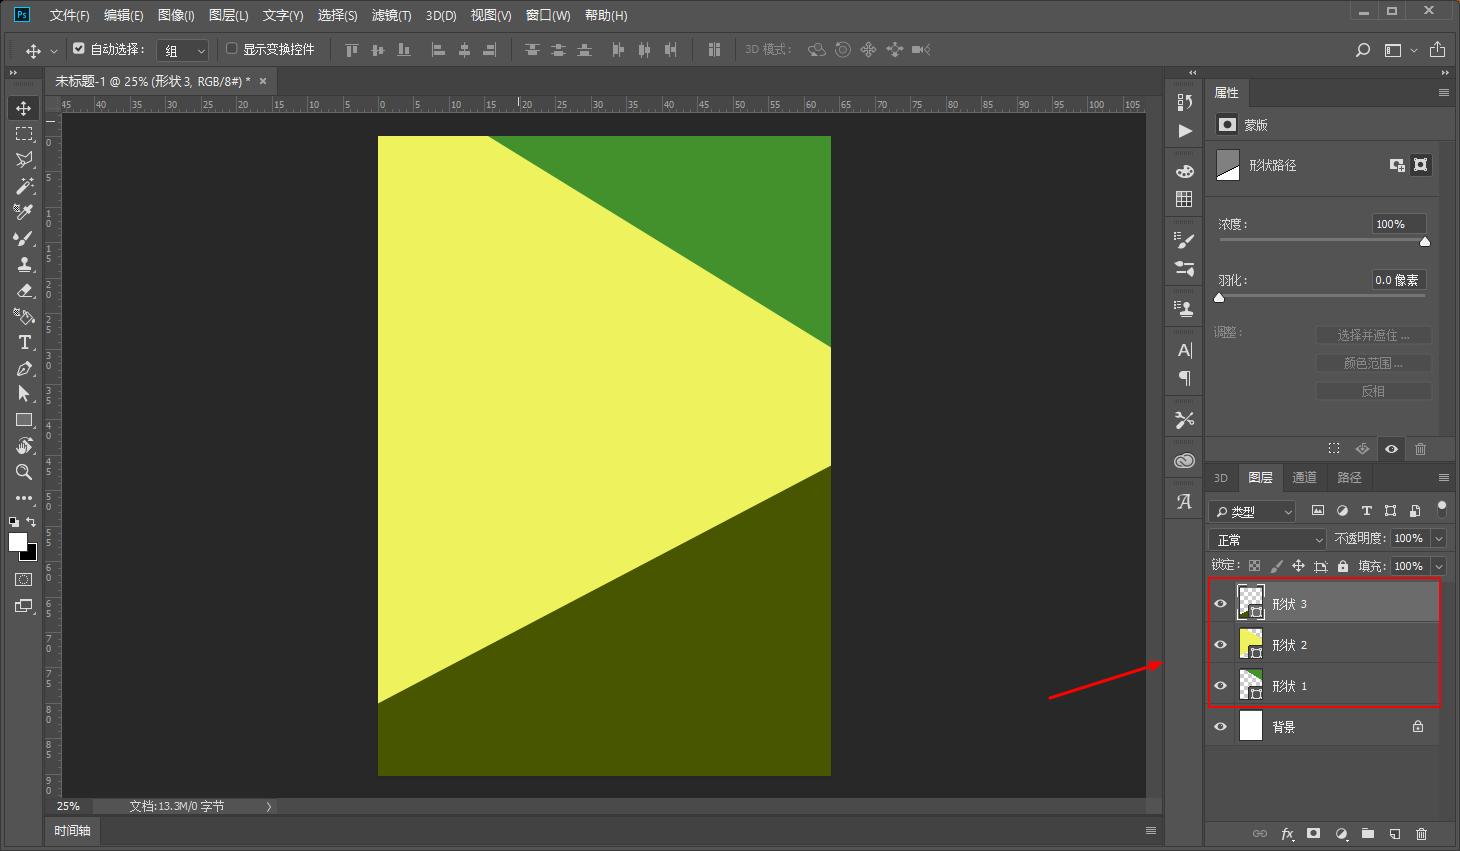1460x851 pixels.
Task: Create new adjustment layer icon
Action: tap(1341, 833)
